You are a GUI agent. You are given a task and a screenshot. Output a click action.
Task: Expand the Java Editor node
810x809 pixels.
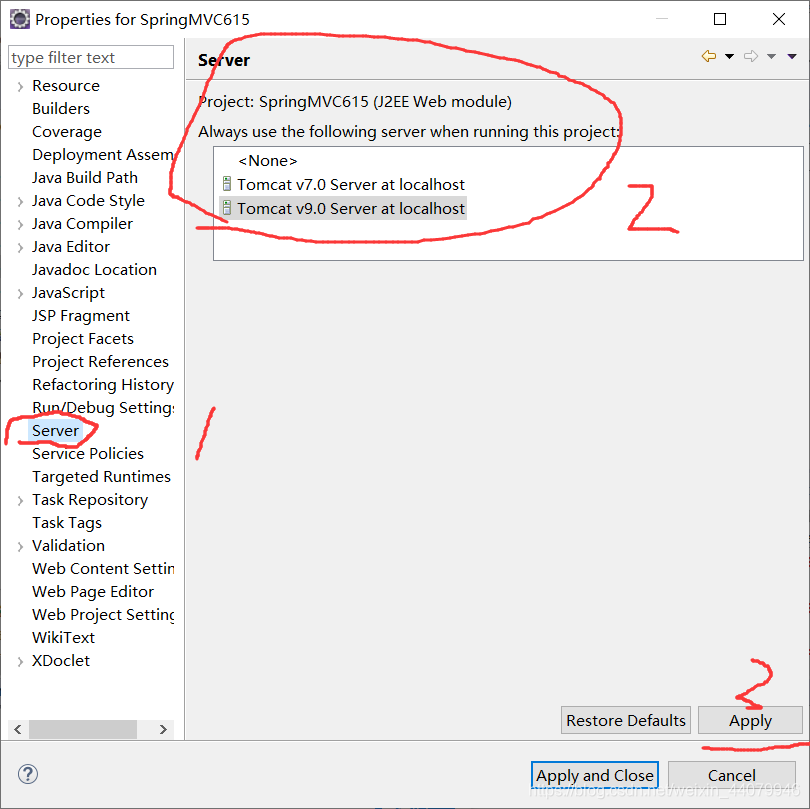coord(20,247)
